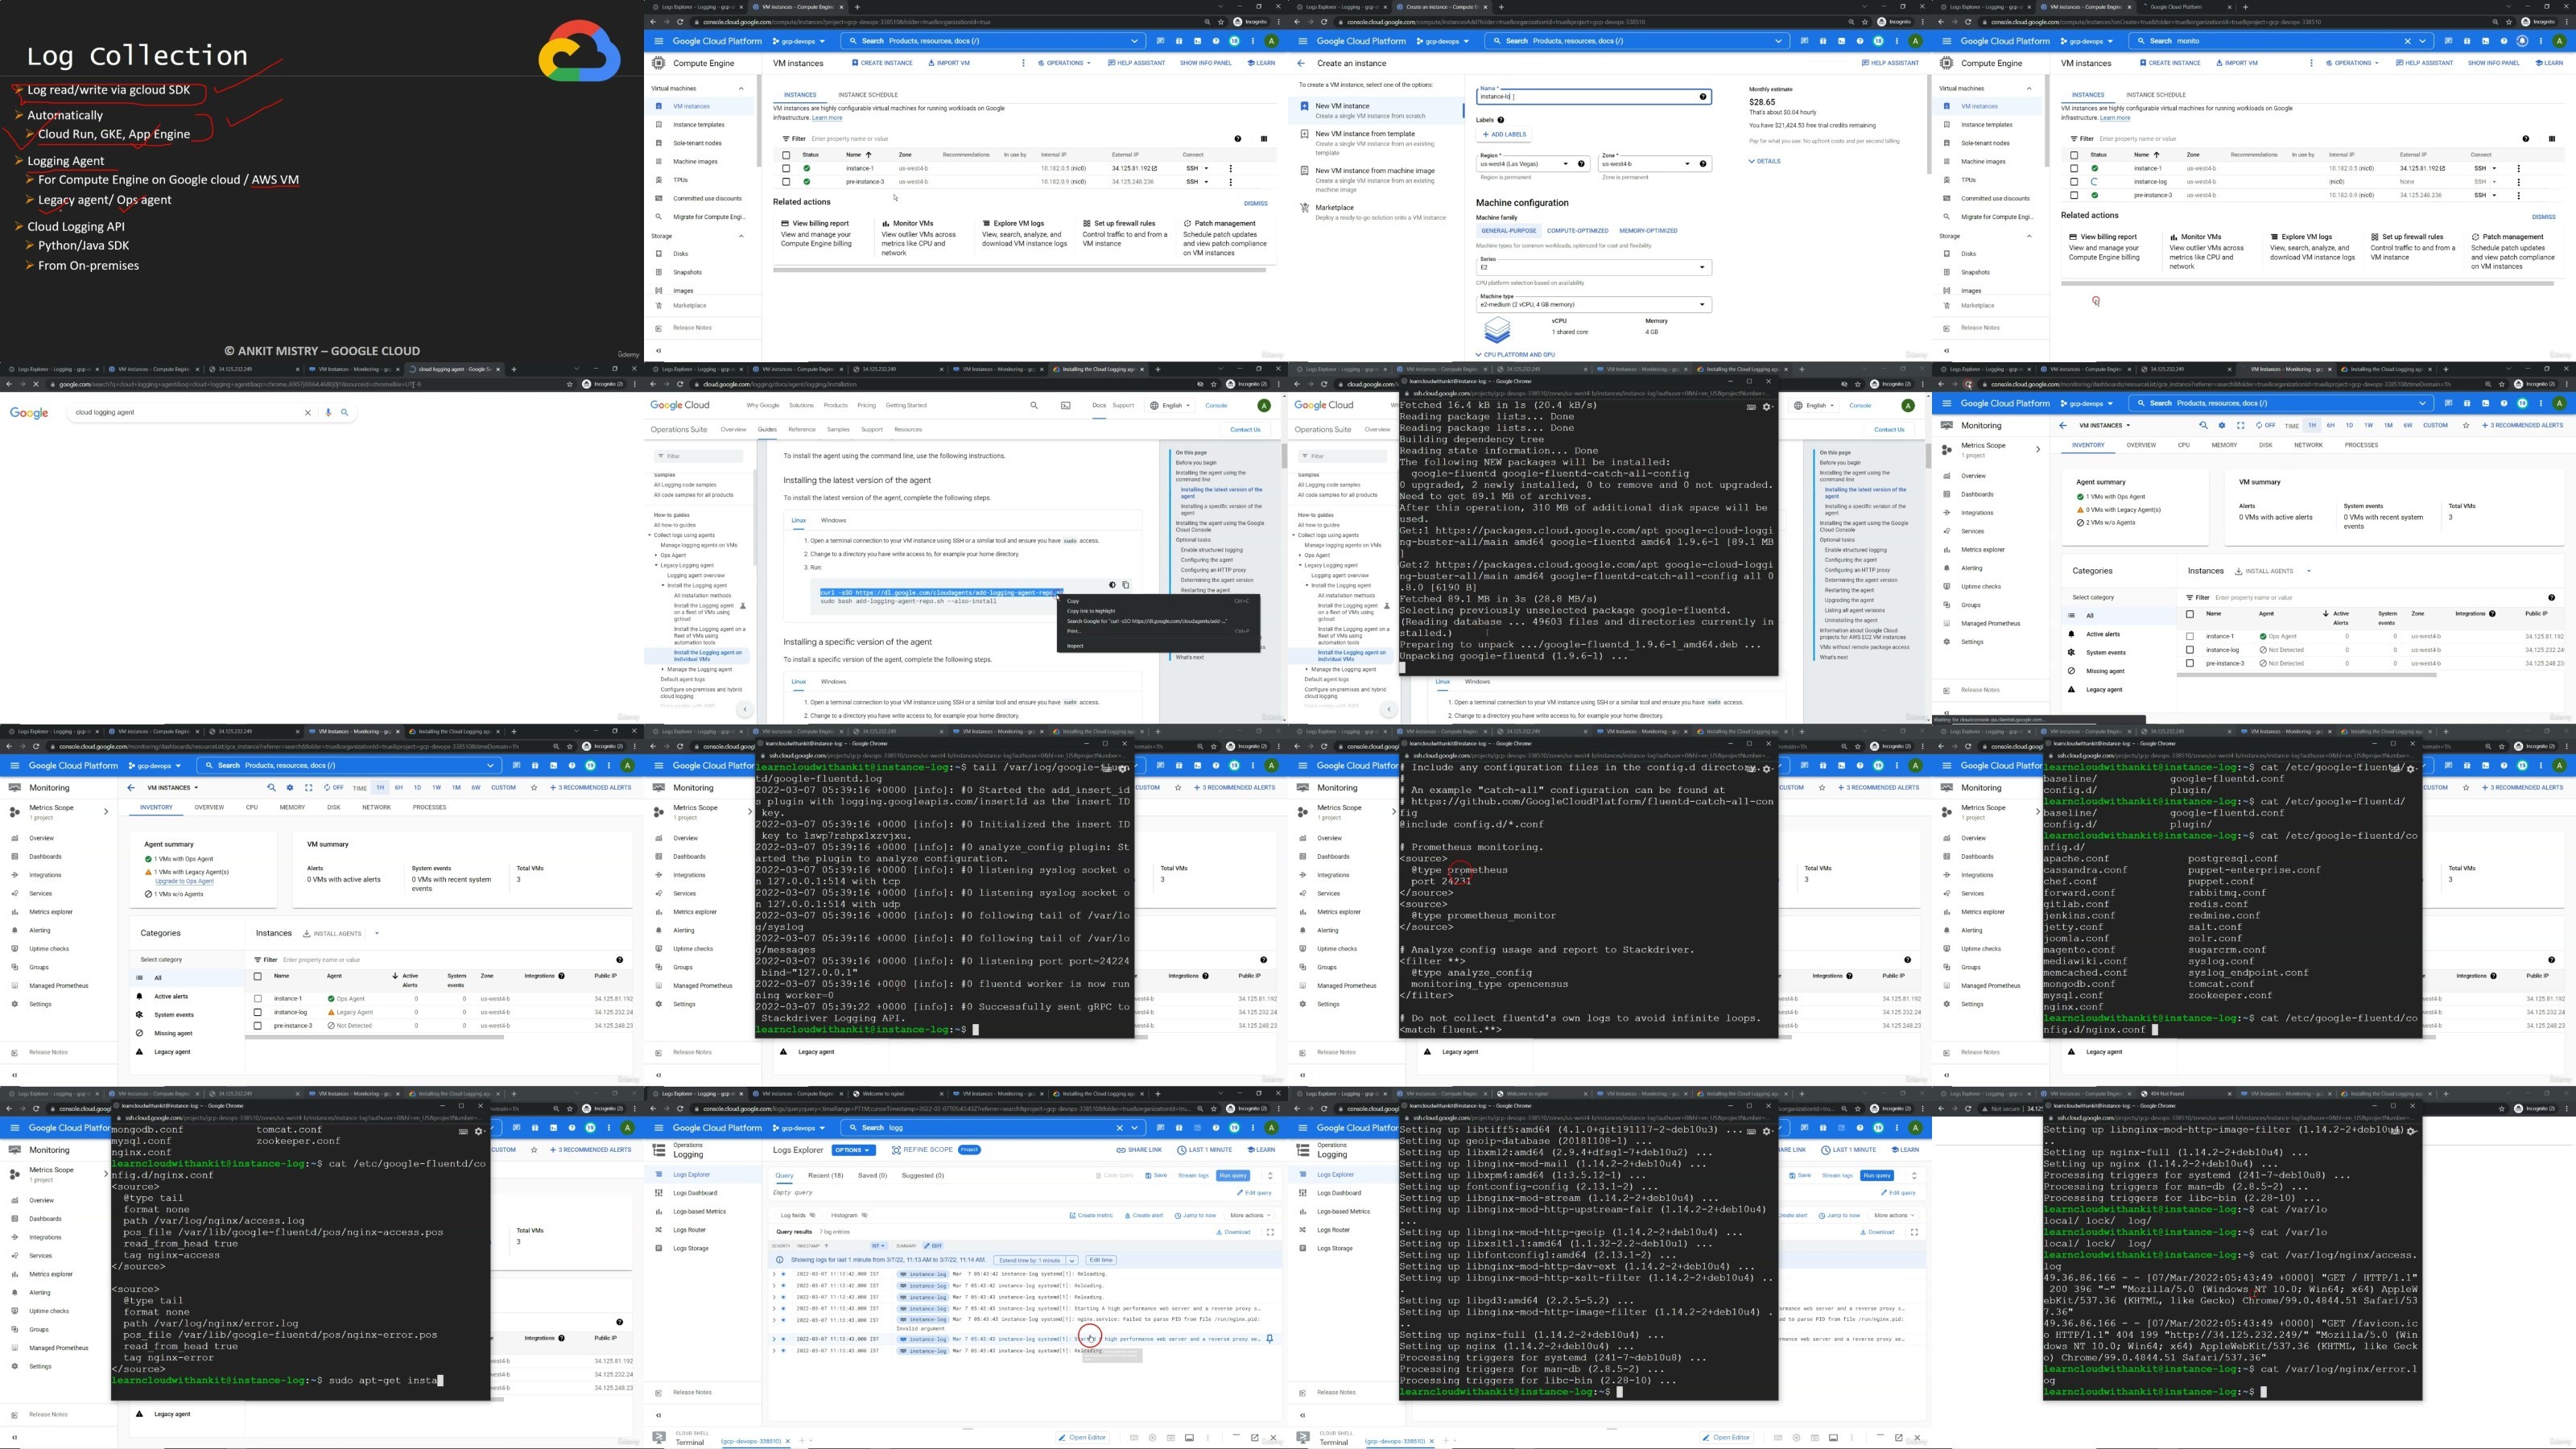Sort logs by the TIMESTAMP column arrow

point(826,1246)
